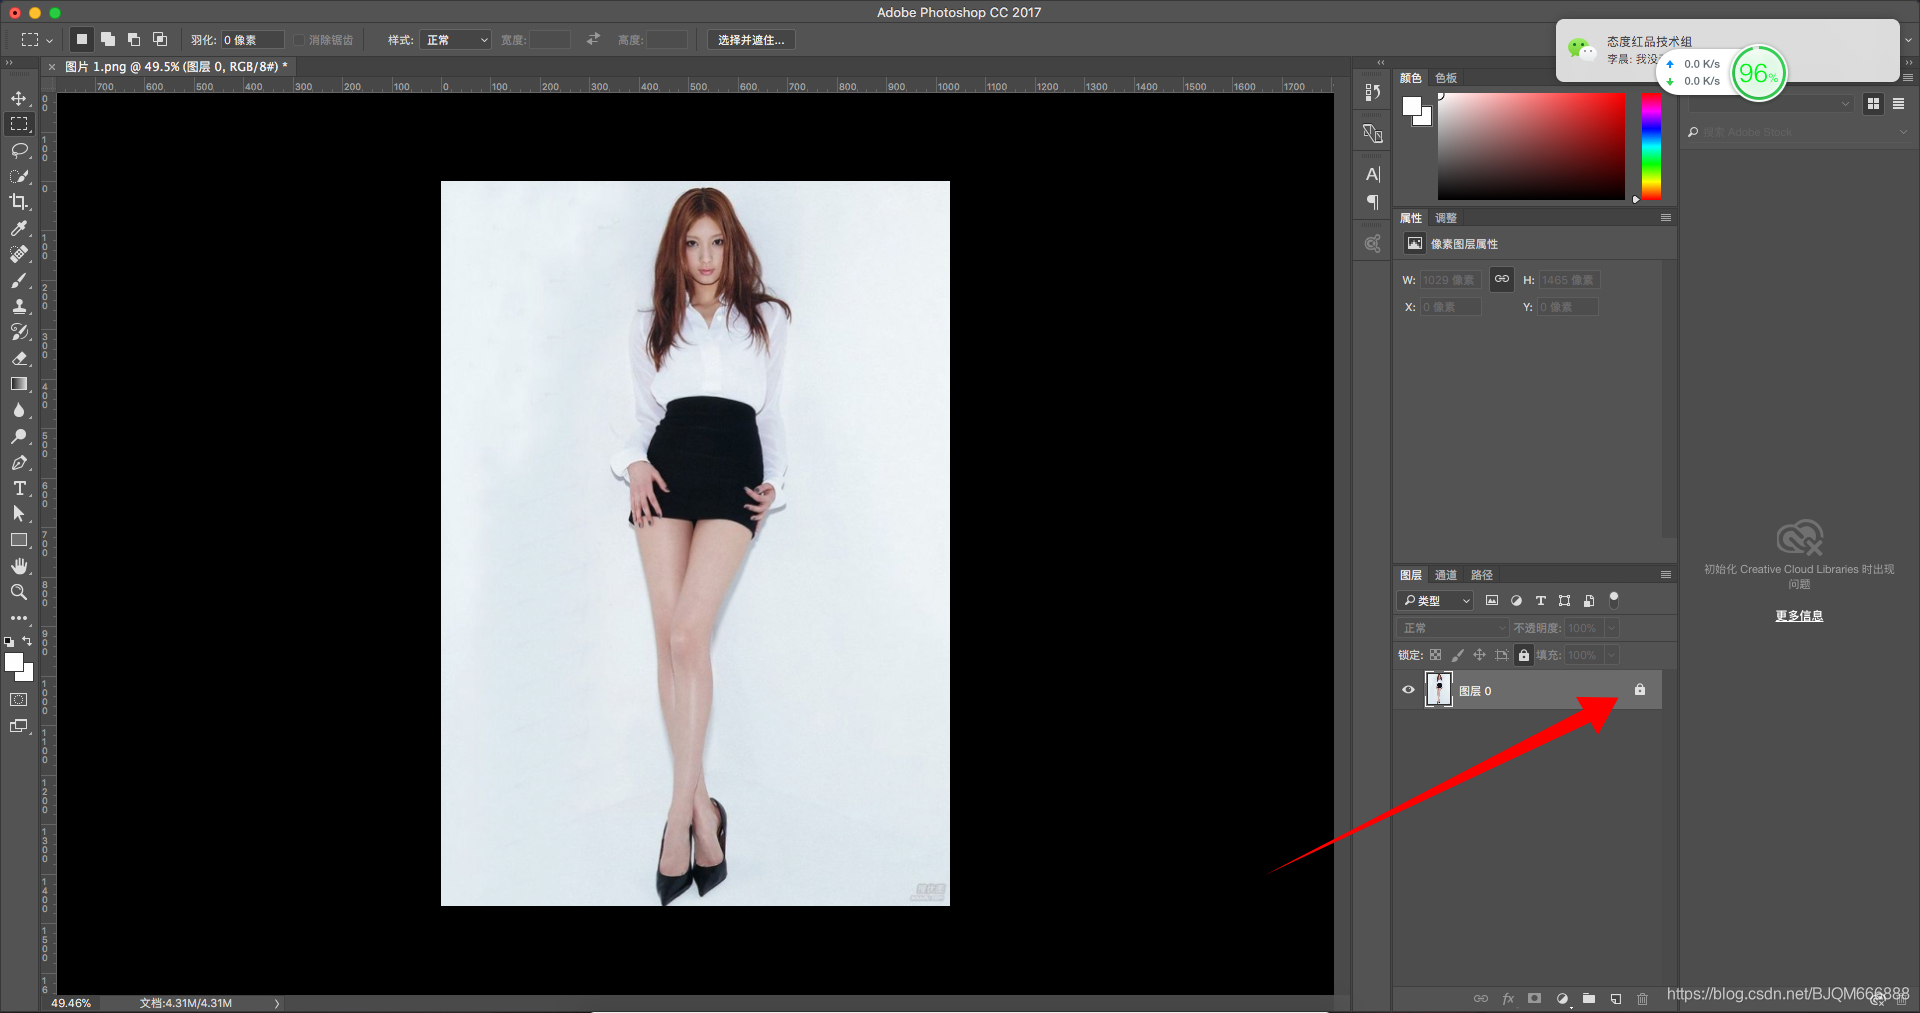Select the Move tool

pyautogui.click(x=19, y=98)
